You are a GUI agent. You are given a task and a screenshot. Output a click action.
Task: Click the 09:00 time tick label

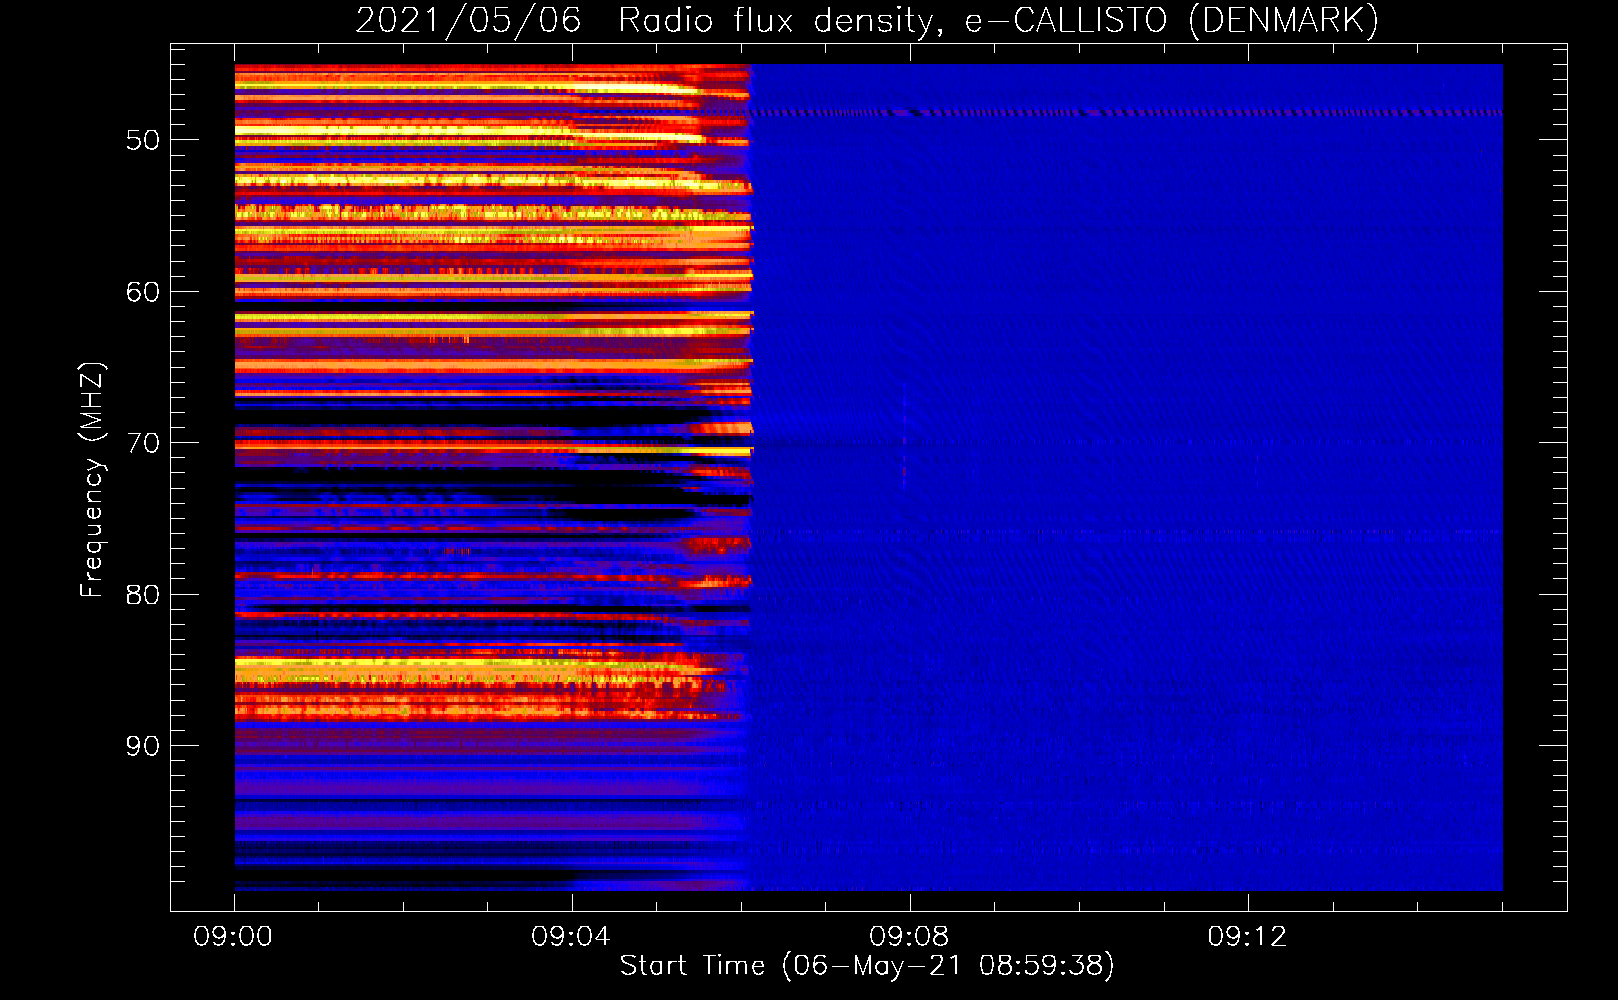(x=233, y=937)
